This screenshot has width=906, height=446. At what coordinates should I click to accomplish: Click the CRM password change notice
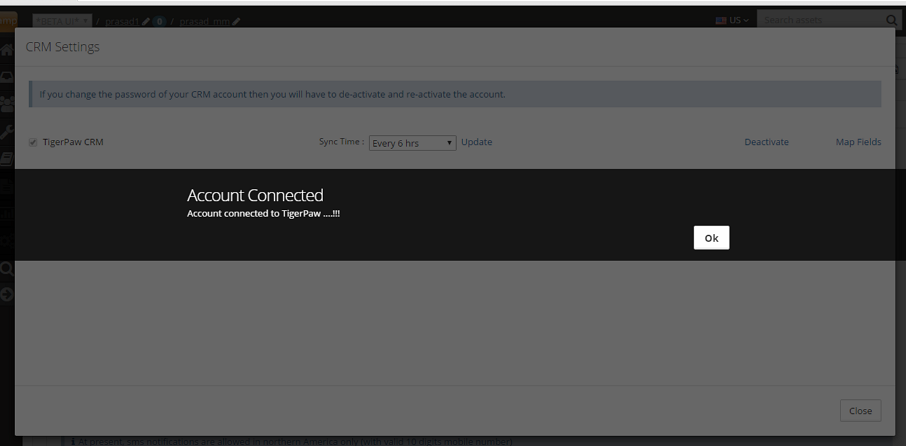pyautogui.click(x=455, y=94)
